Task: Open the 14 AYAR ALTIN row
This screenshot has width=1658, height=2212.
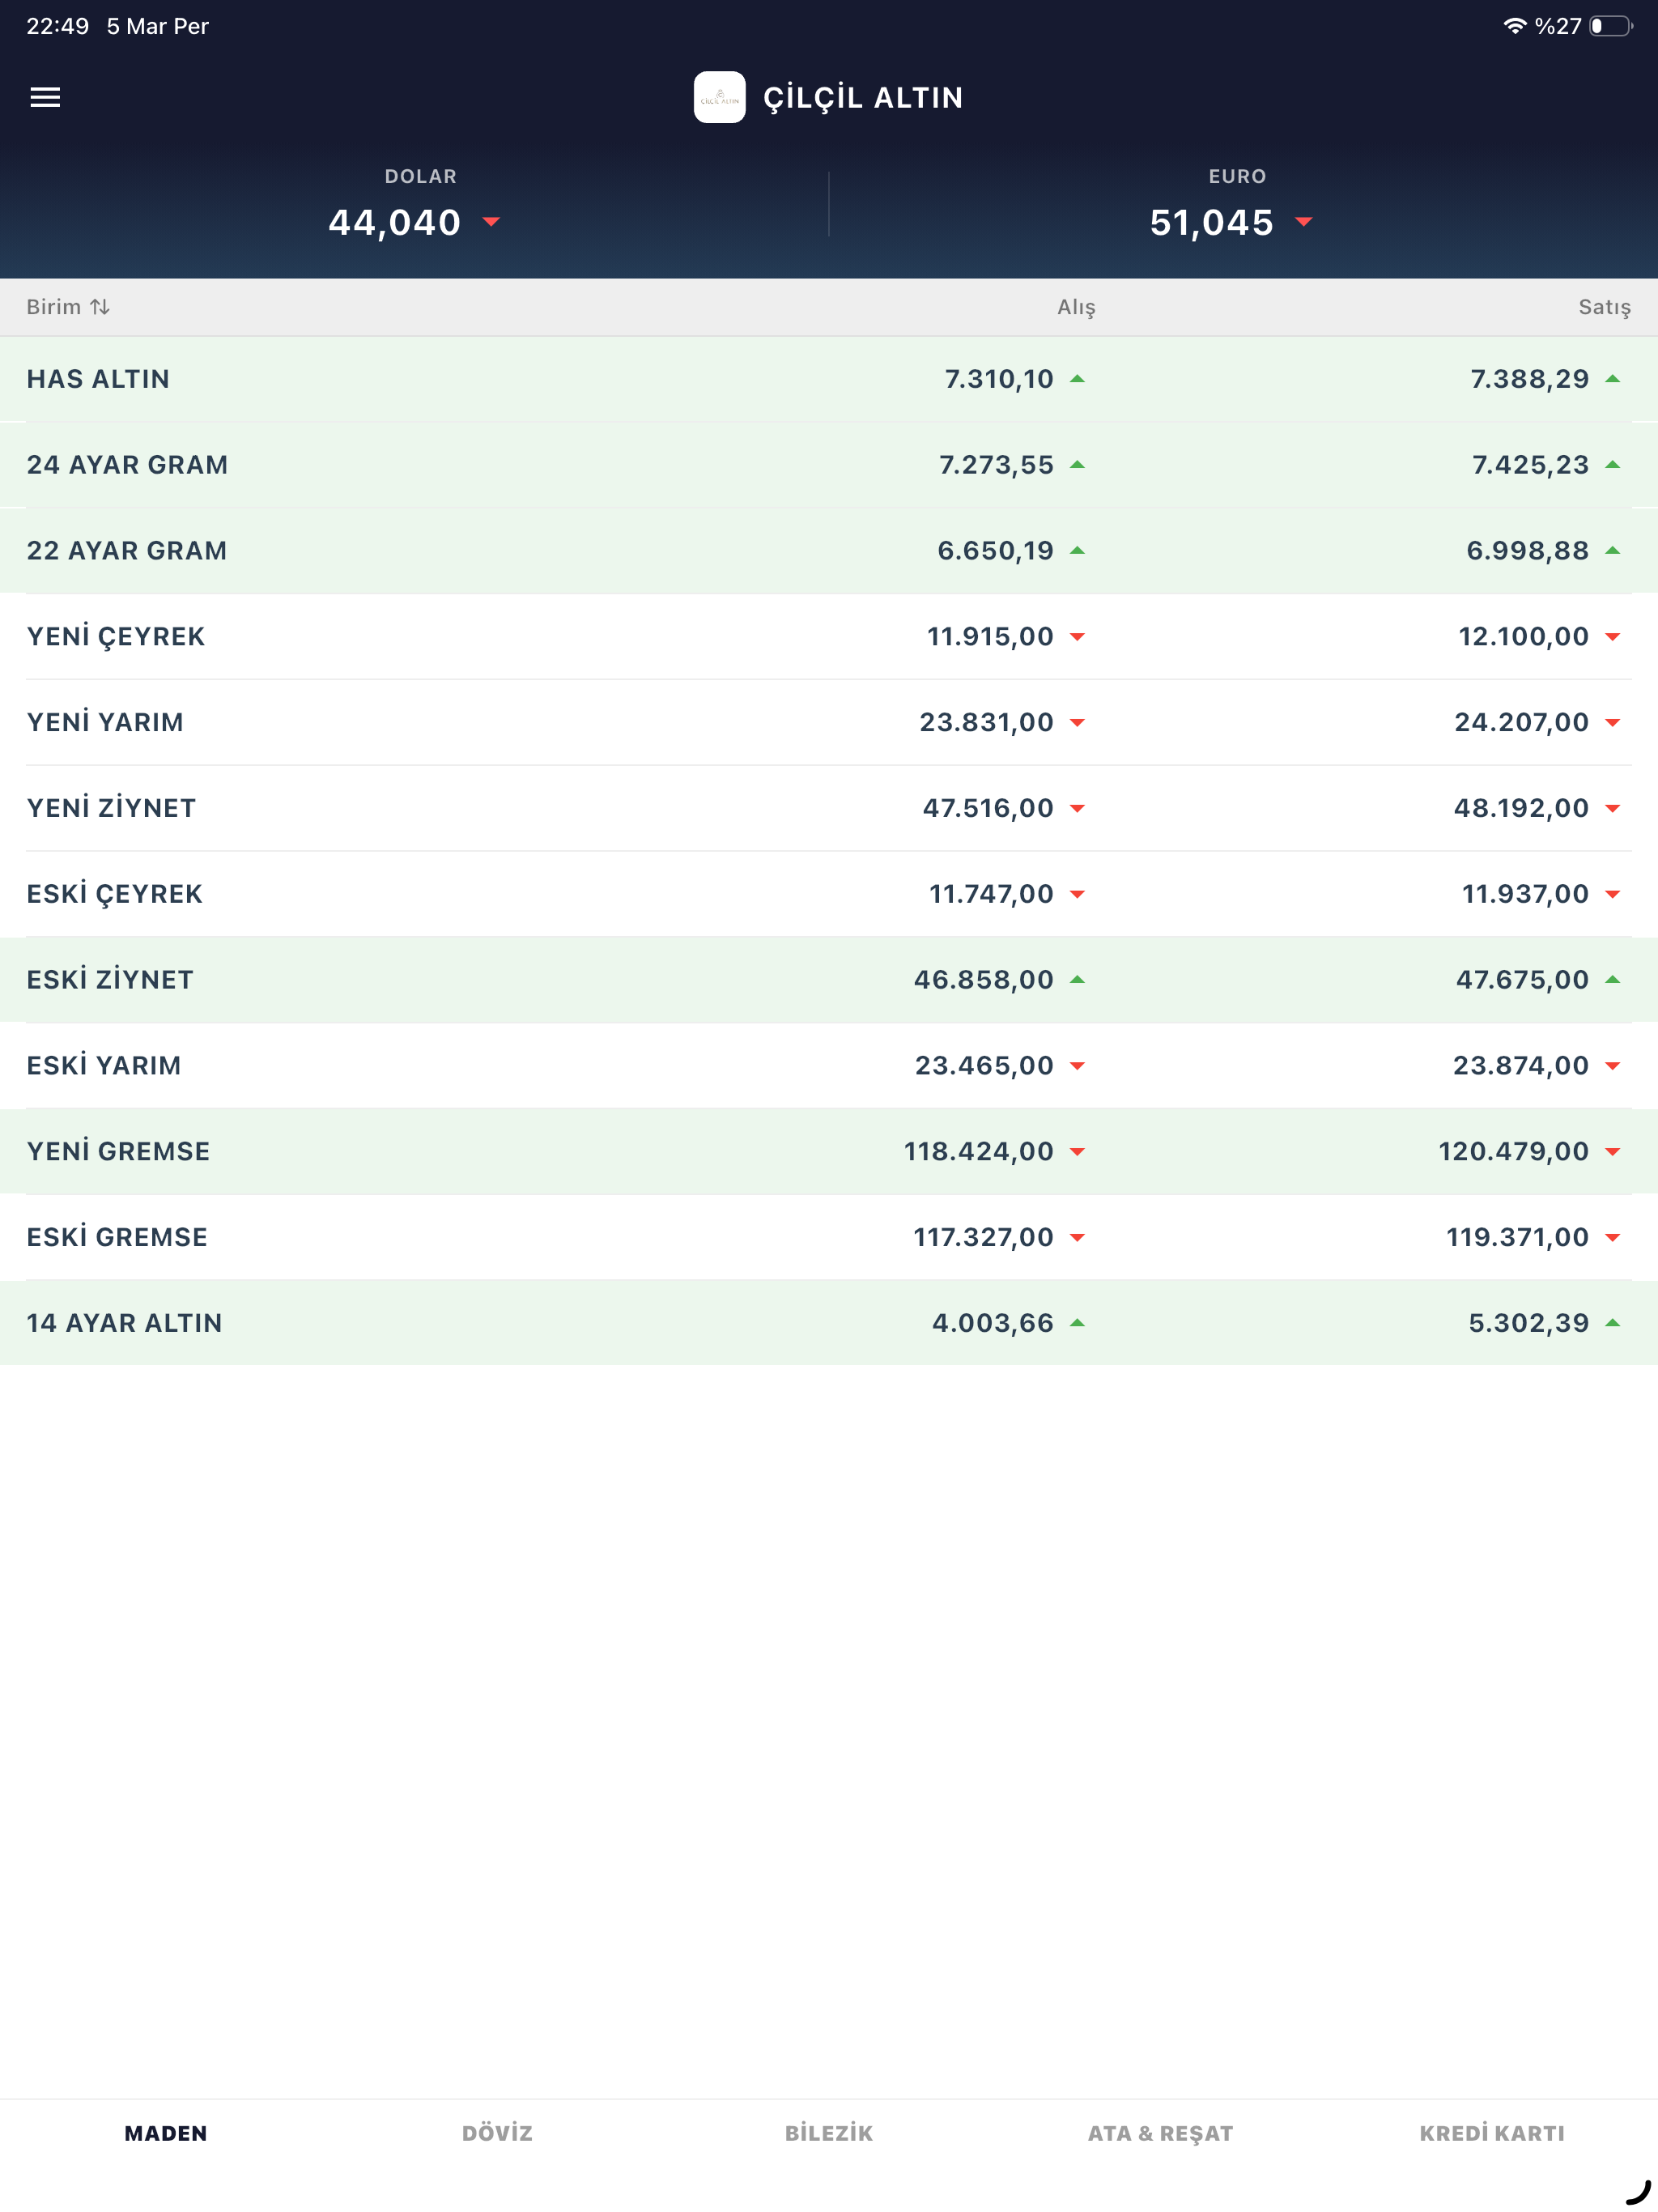Action: tap(829, 1323)
